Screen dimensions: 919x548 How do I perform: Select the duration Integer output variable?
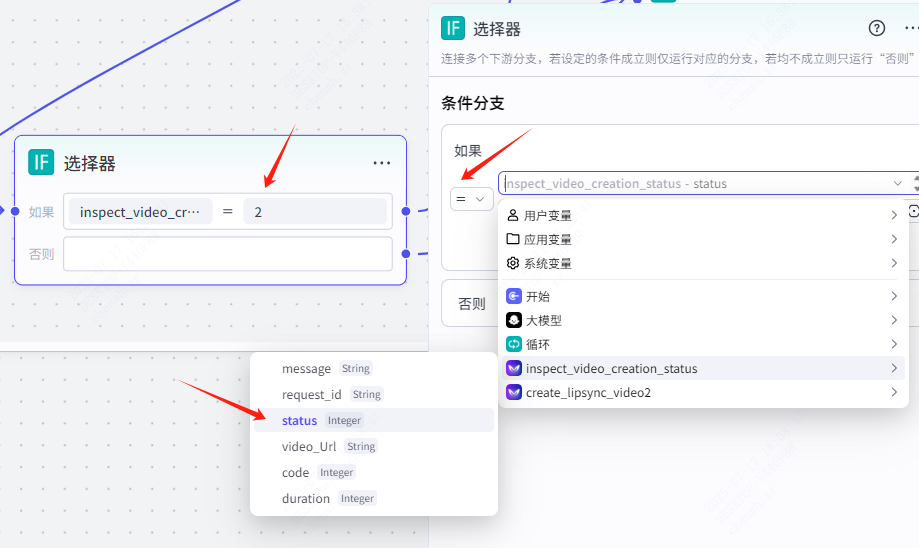coord(374,498)
